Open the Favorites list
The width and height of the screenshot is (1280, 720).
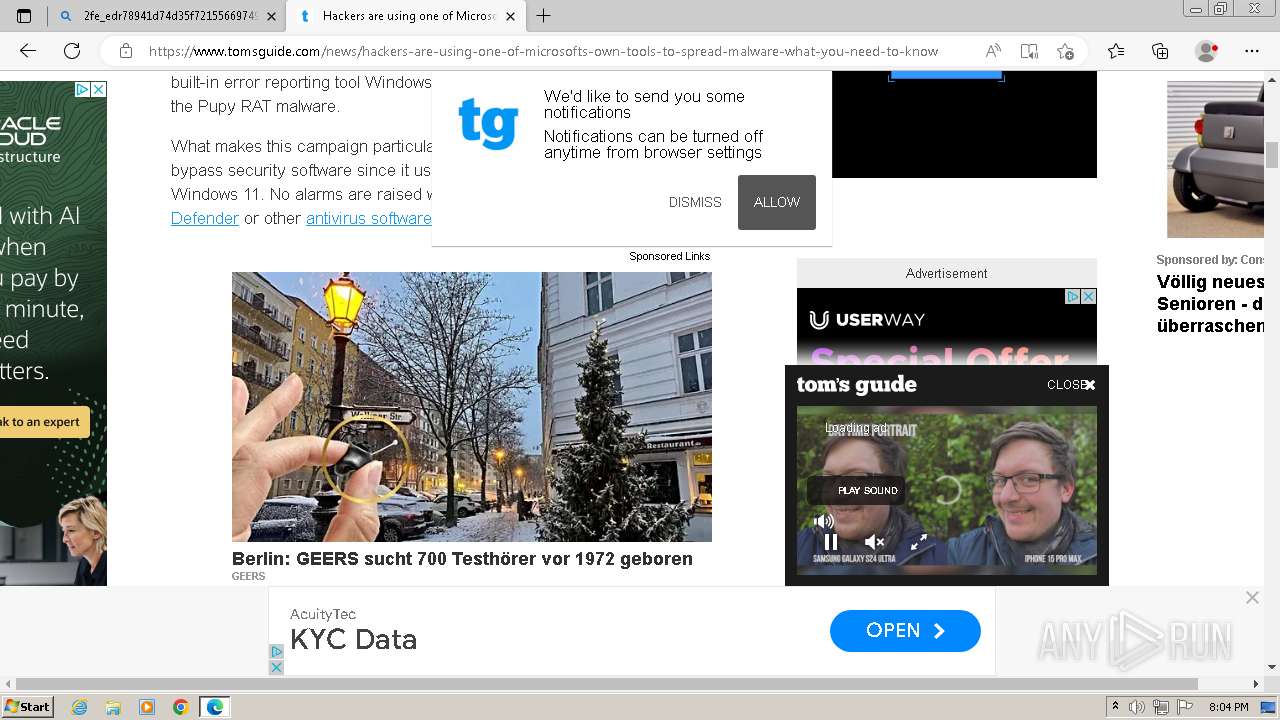click(1116, 51)
